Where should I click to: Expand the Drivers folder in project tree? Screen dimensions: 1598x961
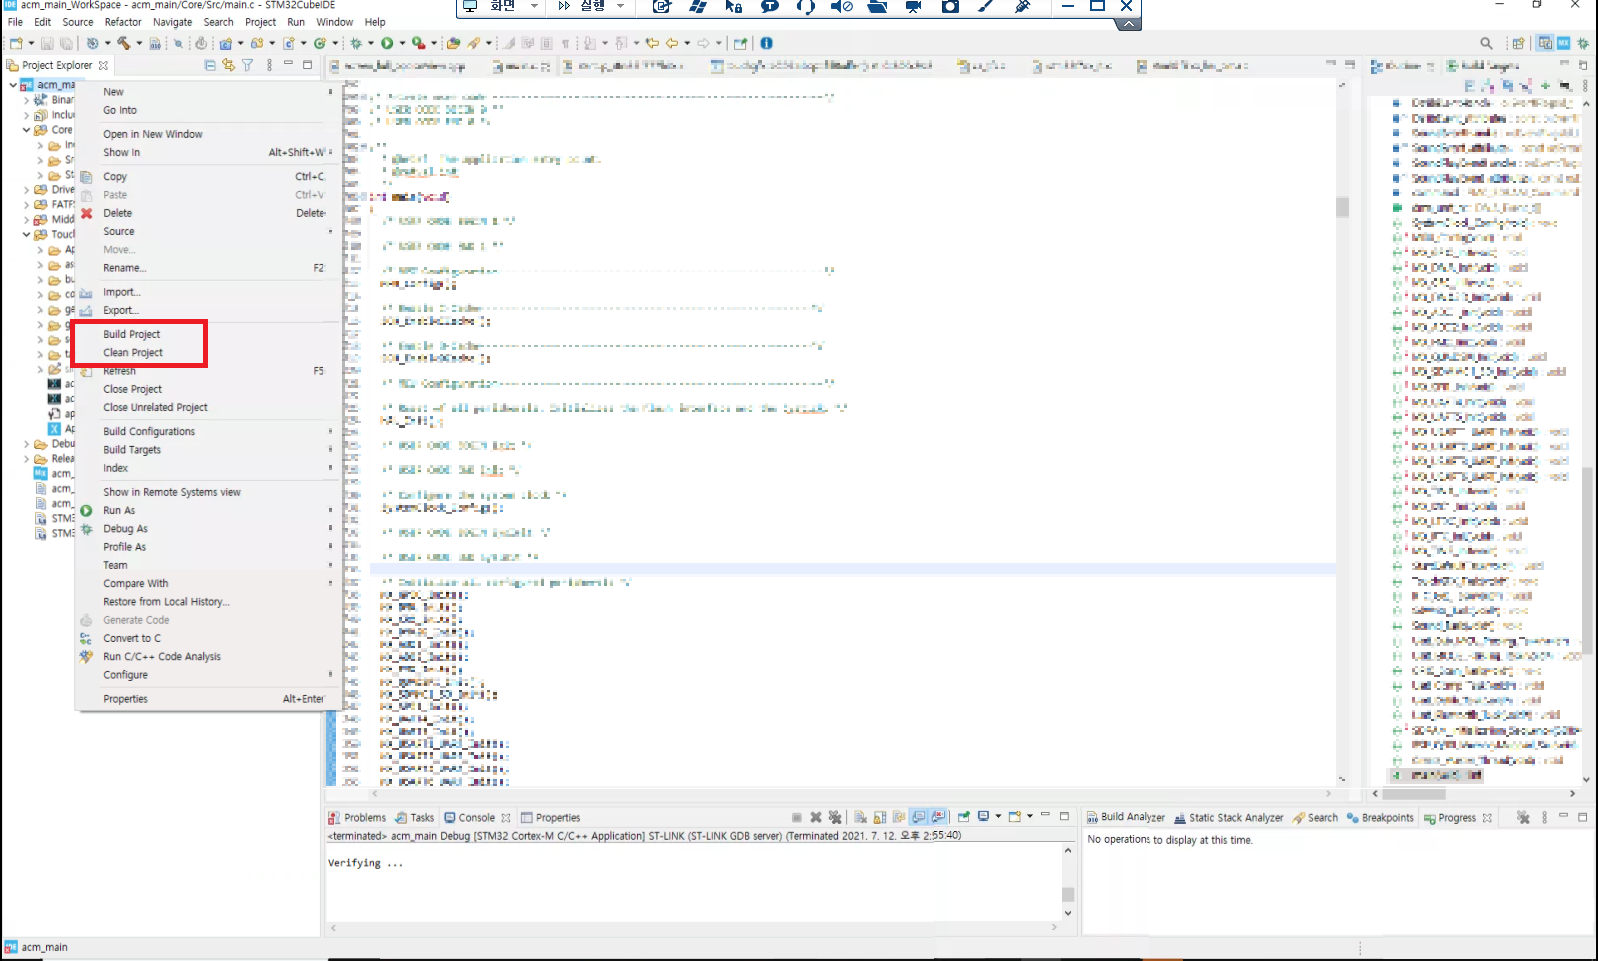(27, 189)
